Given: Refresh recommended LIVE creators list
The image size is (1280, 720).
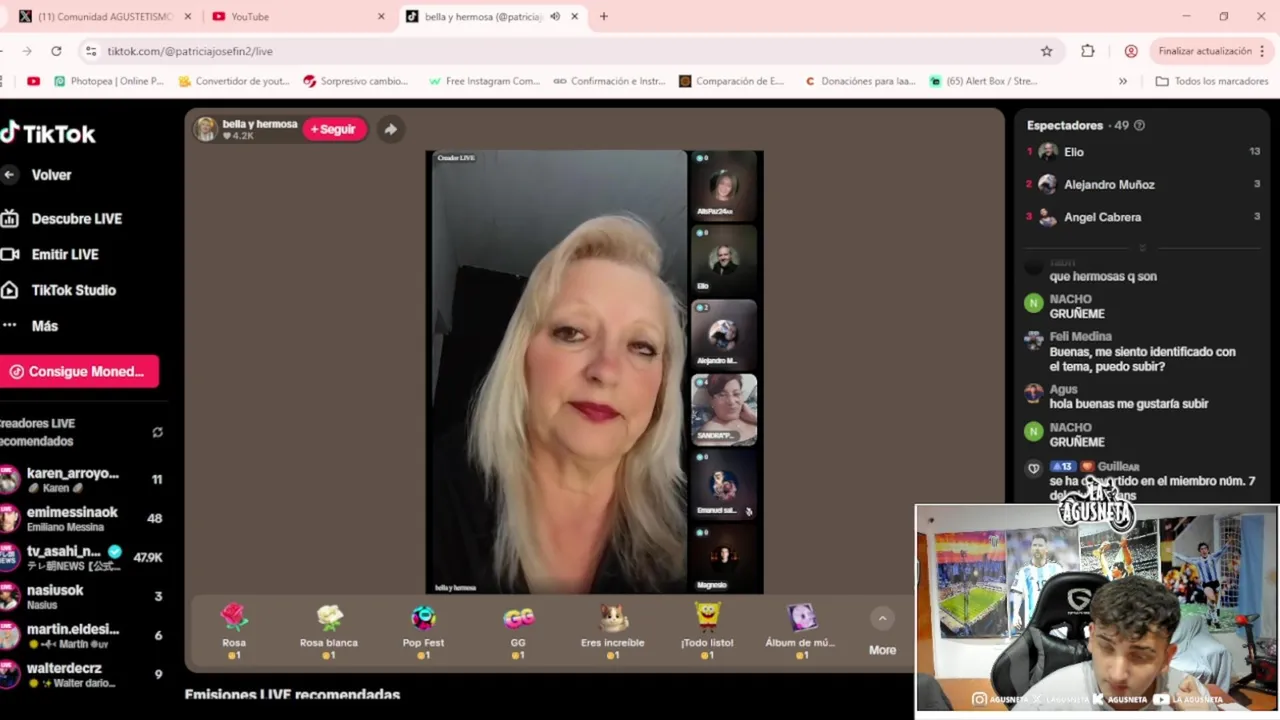Looking at the screenshot, I should (157, 432).
